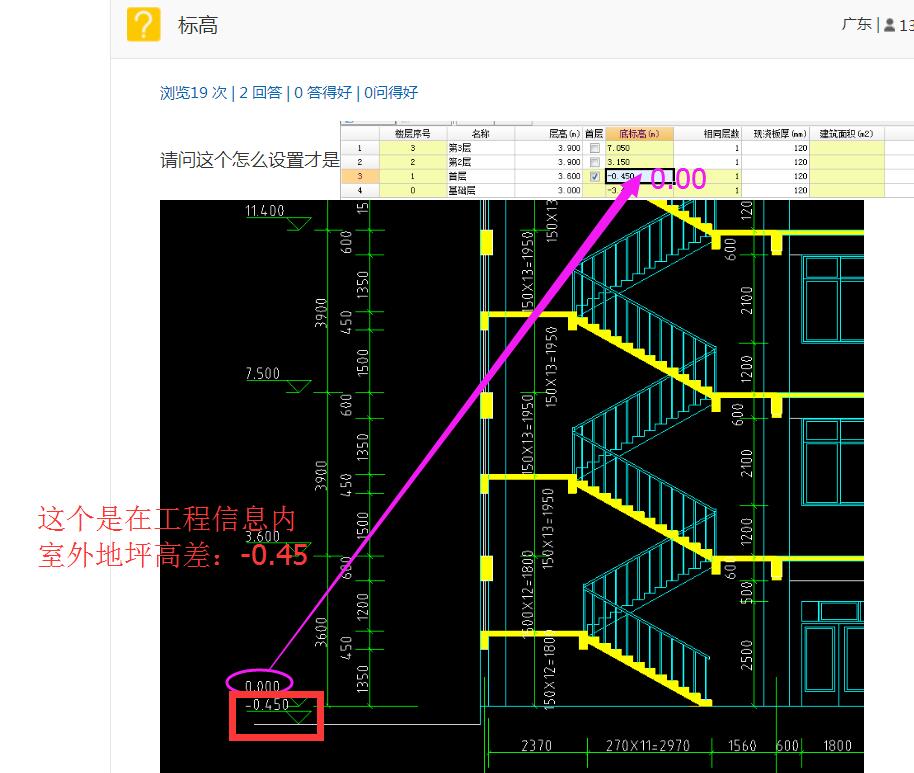
Task: Uncheck the 首层 checkbox in the 首层 row
Action: click(x=595, y=176)
